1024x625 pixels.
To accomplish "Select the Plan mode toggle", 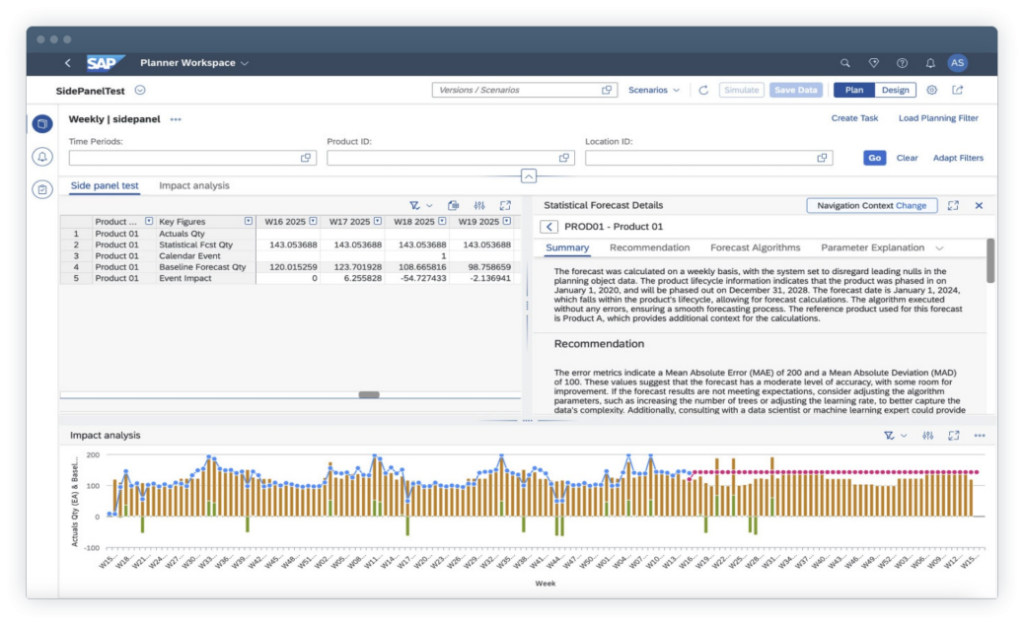I will pos(854,90).
